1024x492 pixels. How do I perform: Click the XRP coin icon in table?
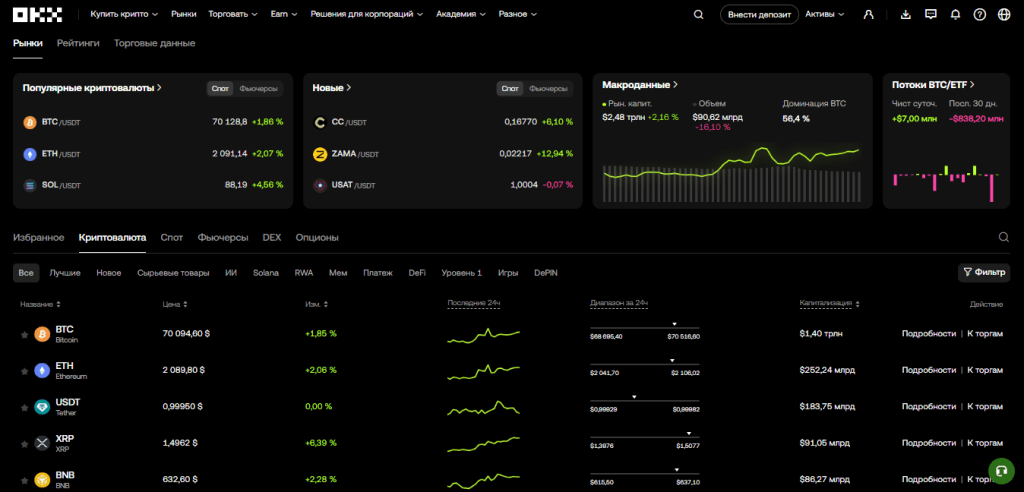(42, 443)
